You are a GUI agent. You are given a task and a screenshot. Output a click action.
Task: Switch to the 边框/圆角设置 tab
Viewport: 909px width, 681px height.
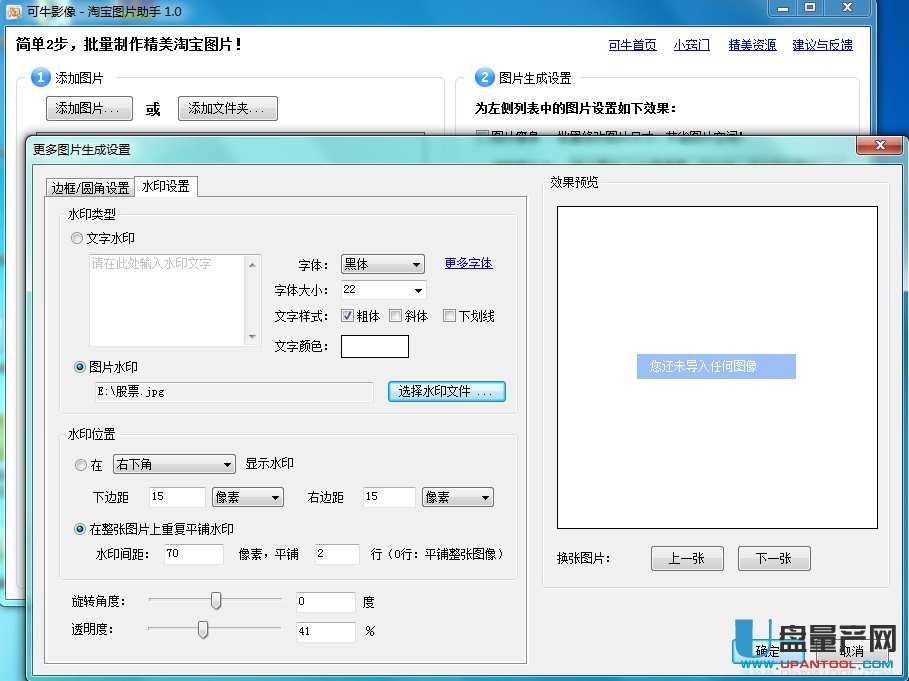[90, 186]
